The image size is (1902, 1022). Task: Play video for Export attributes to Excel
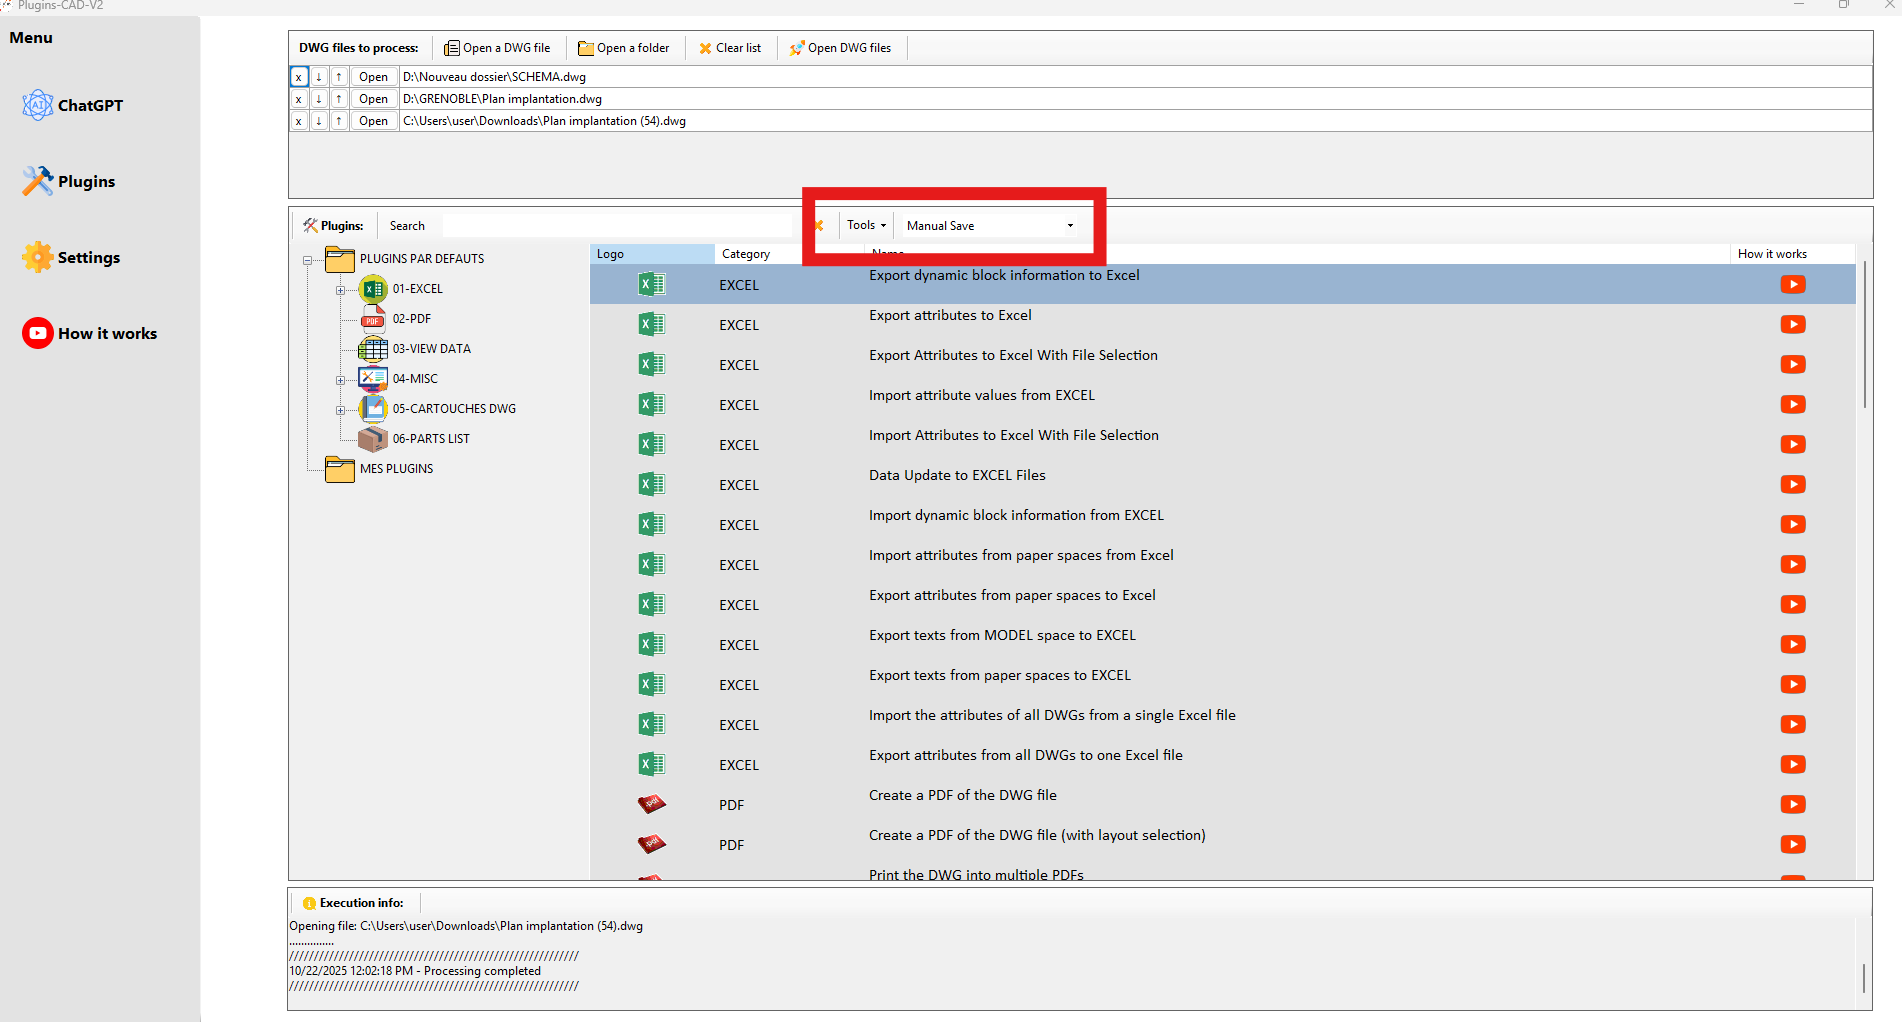point(1792,325)
